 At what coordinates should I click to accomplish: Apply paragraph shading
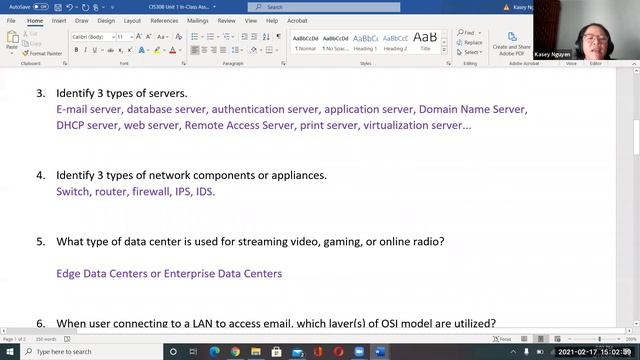pos(253,50)
